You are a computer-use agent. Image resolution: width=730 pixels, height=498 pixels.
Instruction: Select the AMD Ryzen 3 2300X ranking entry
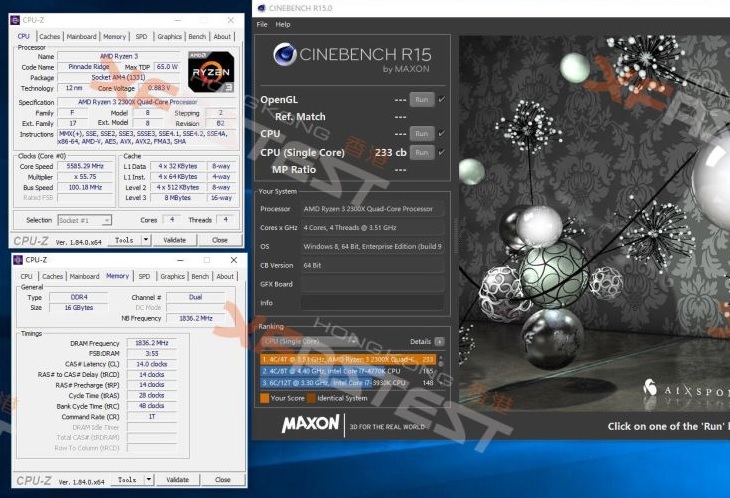(347, 359)
